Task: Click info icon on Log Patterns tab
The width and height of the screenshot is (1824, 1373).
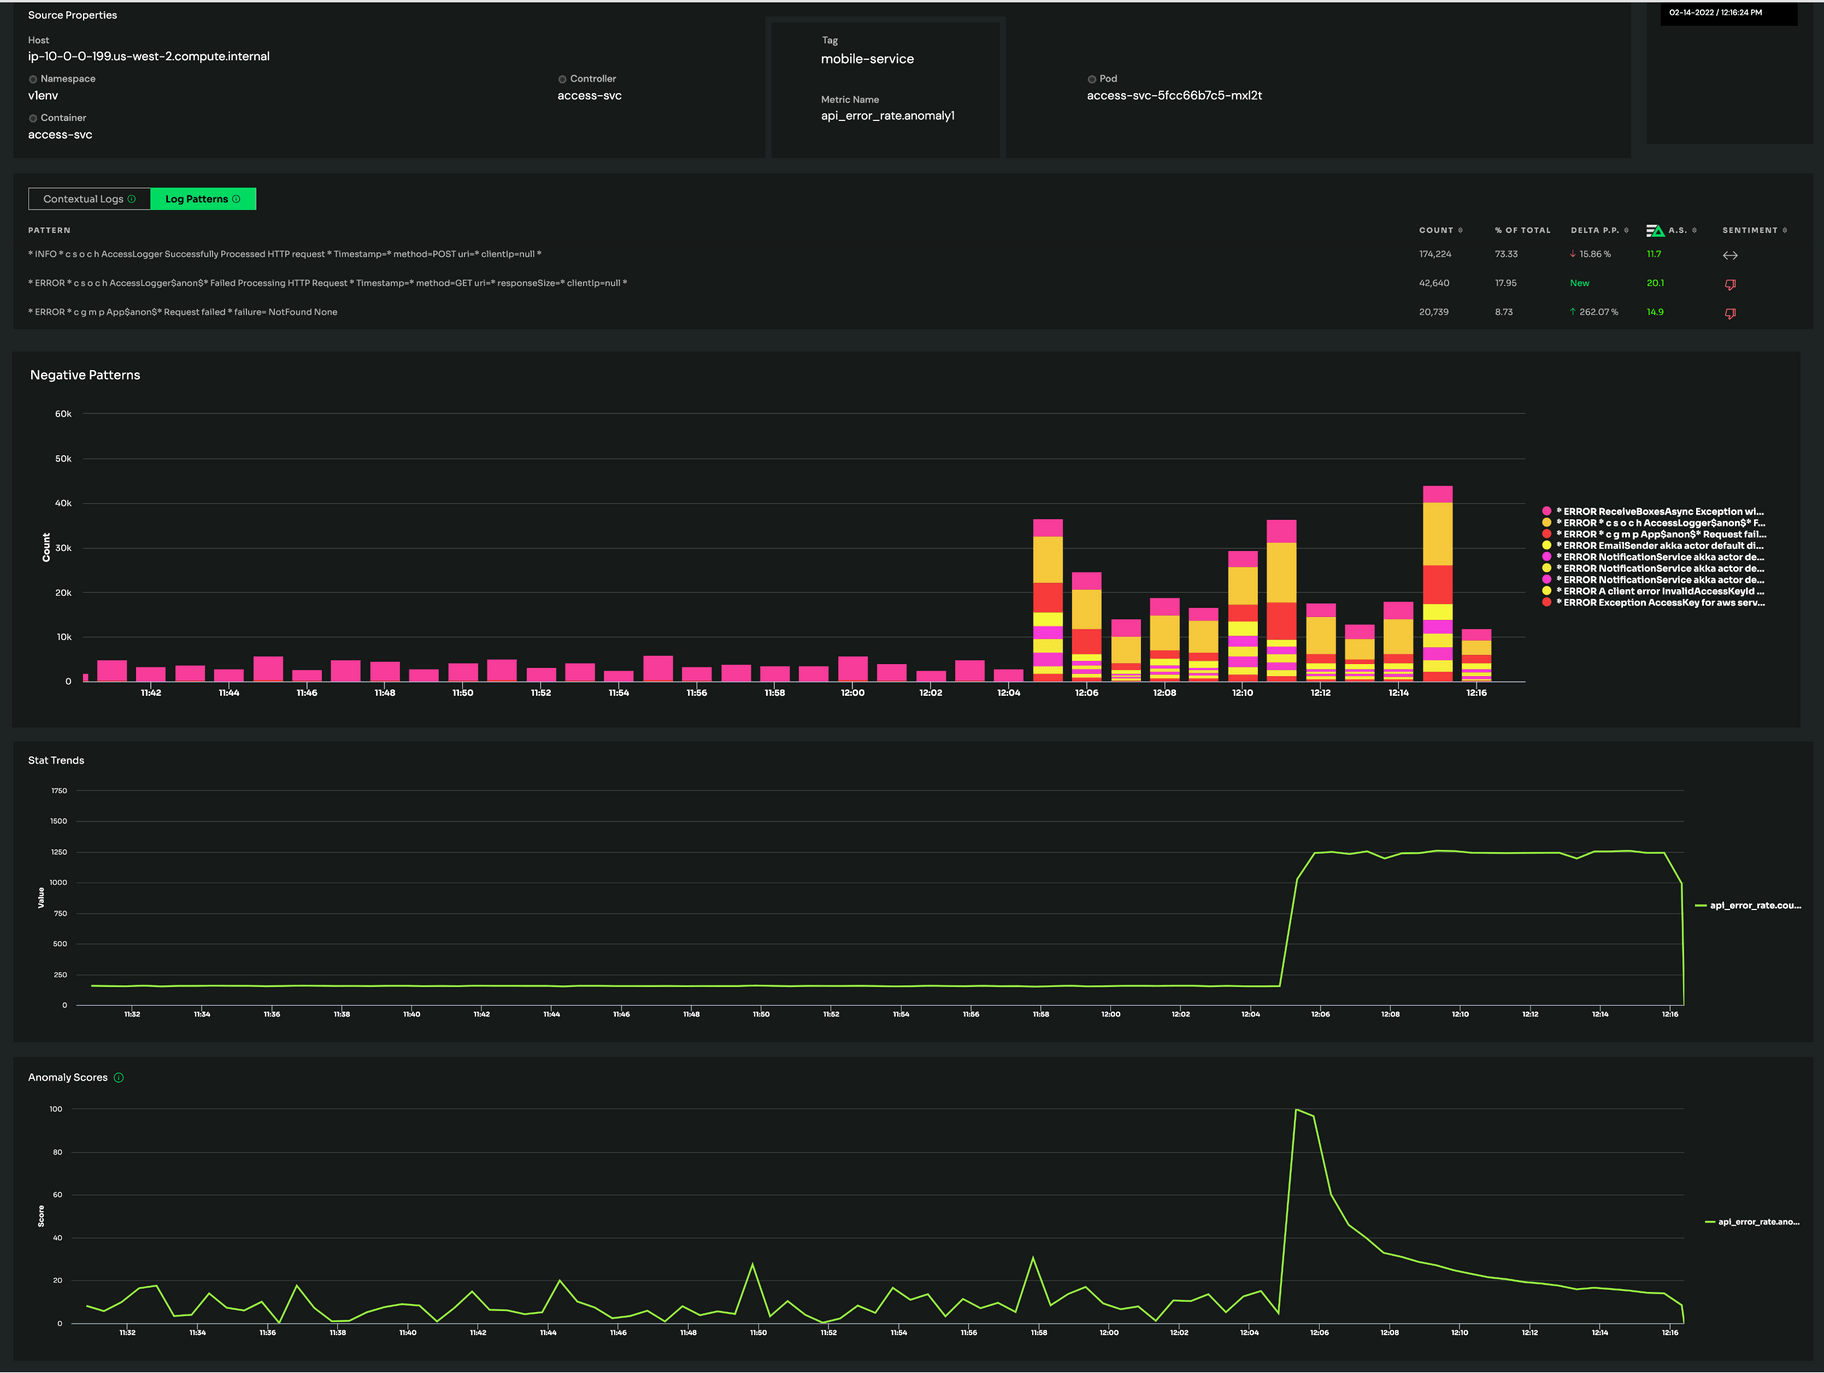Action: (236, 199)
